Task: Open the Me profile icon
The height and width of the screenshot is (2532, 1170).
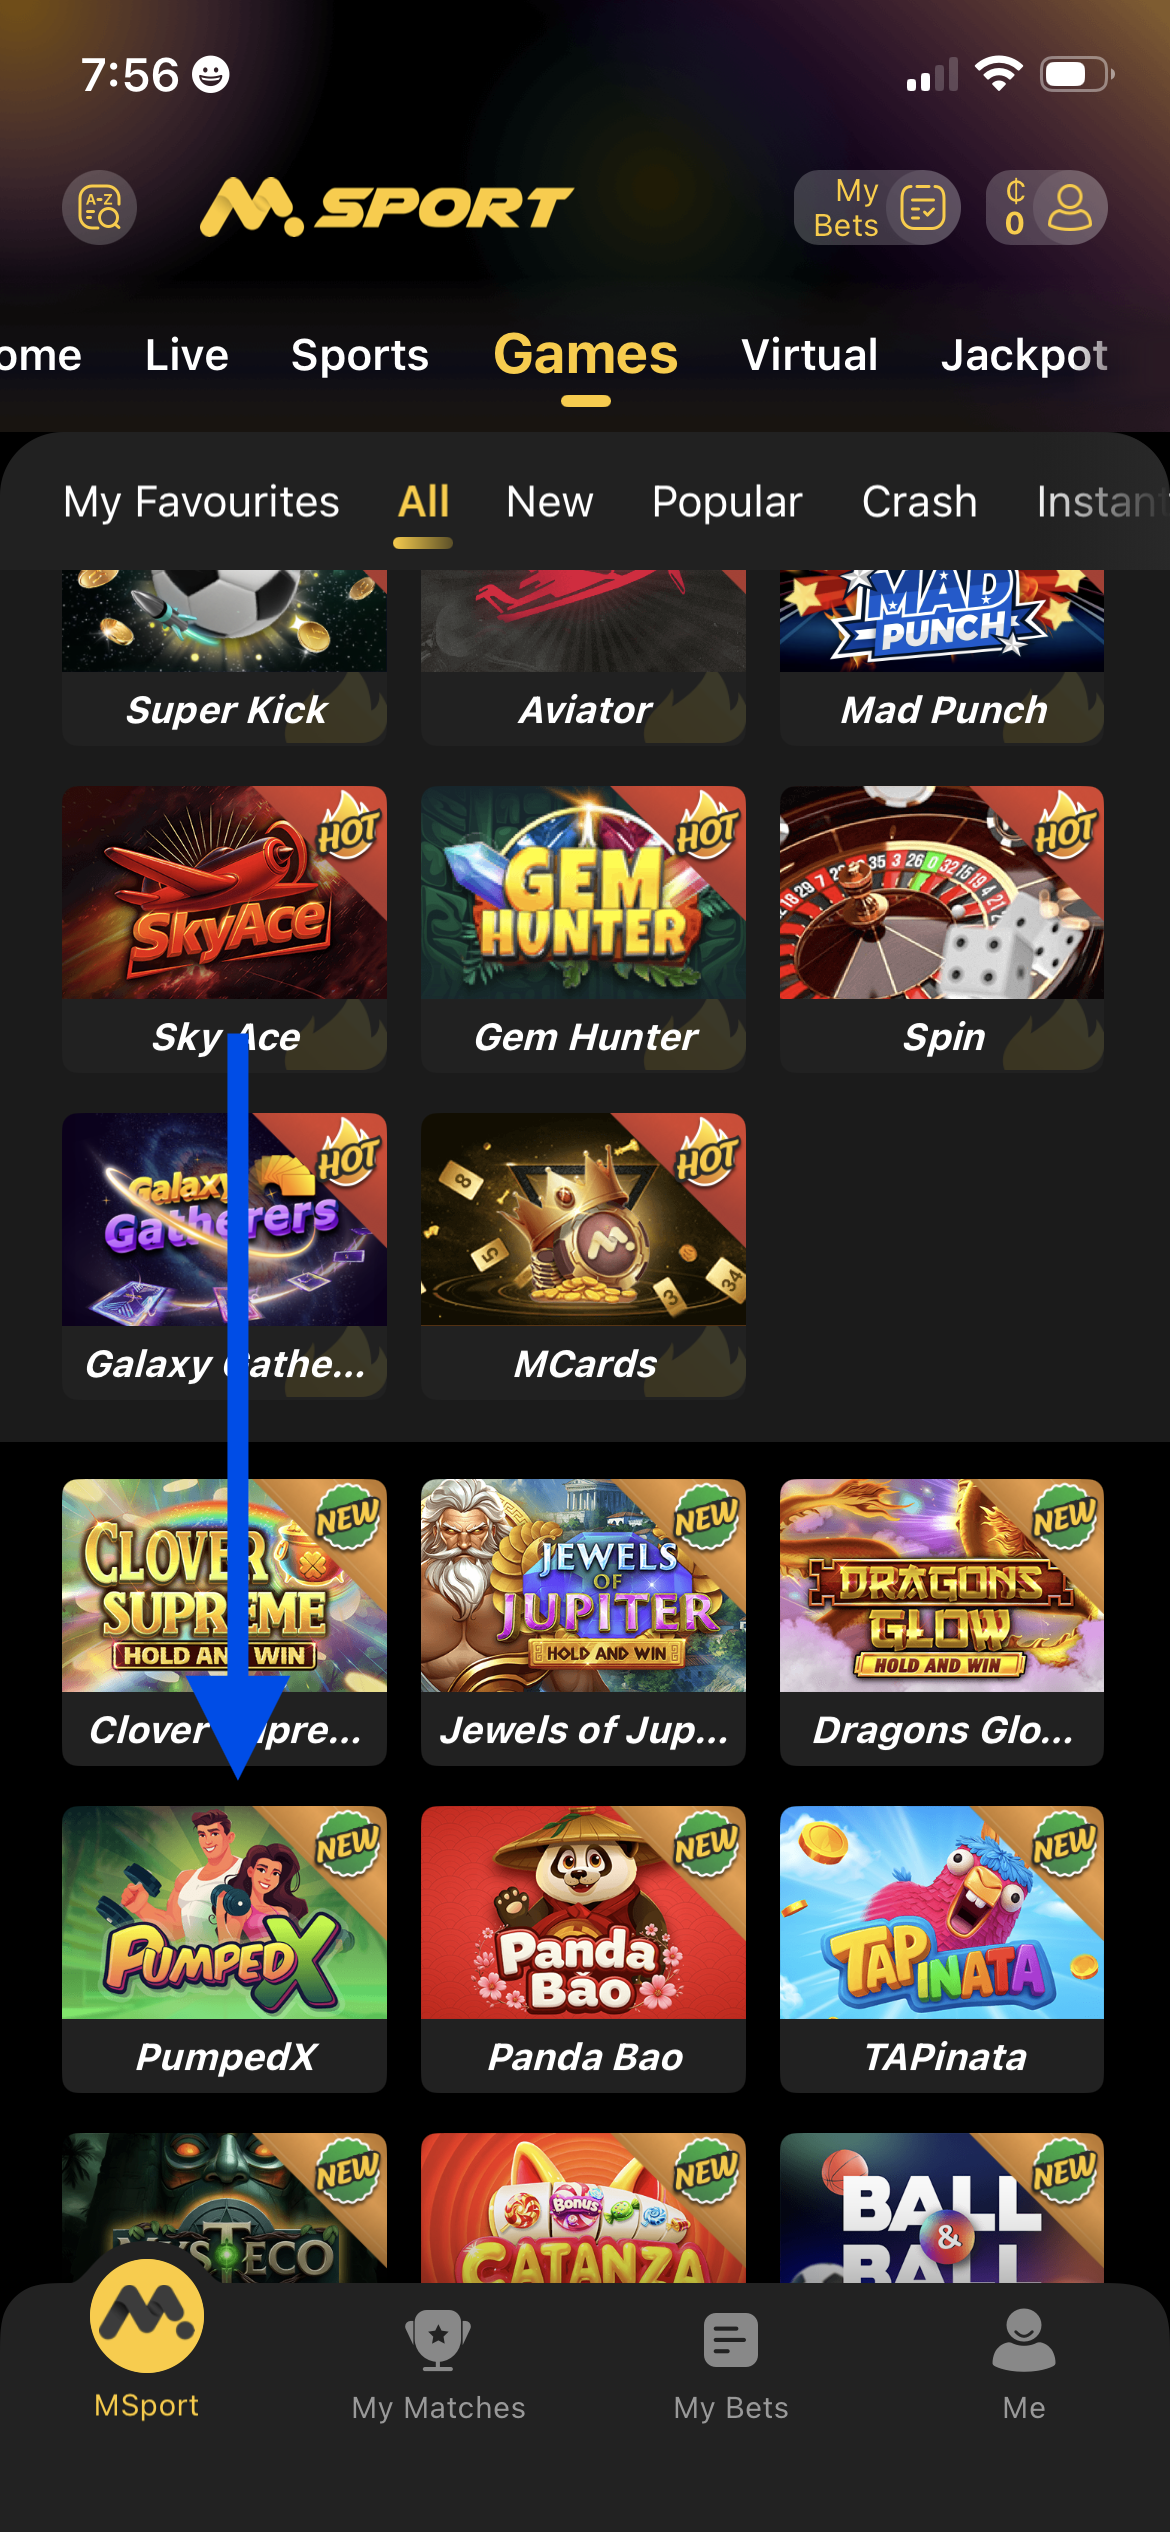Action: click(1024, 2341)
